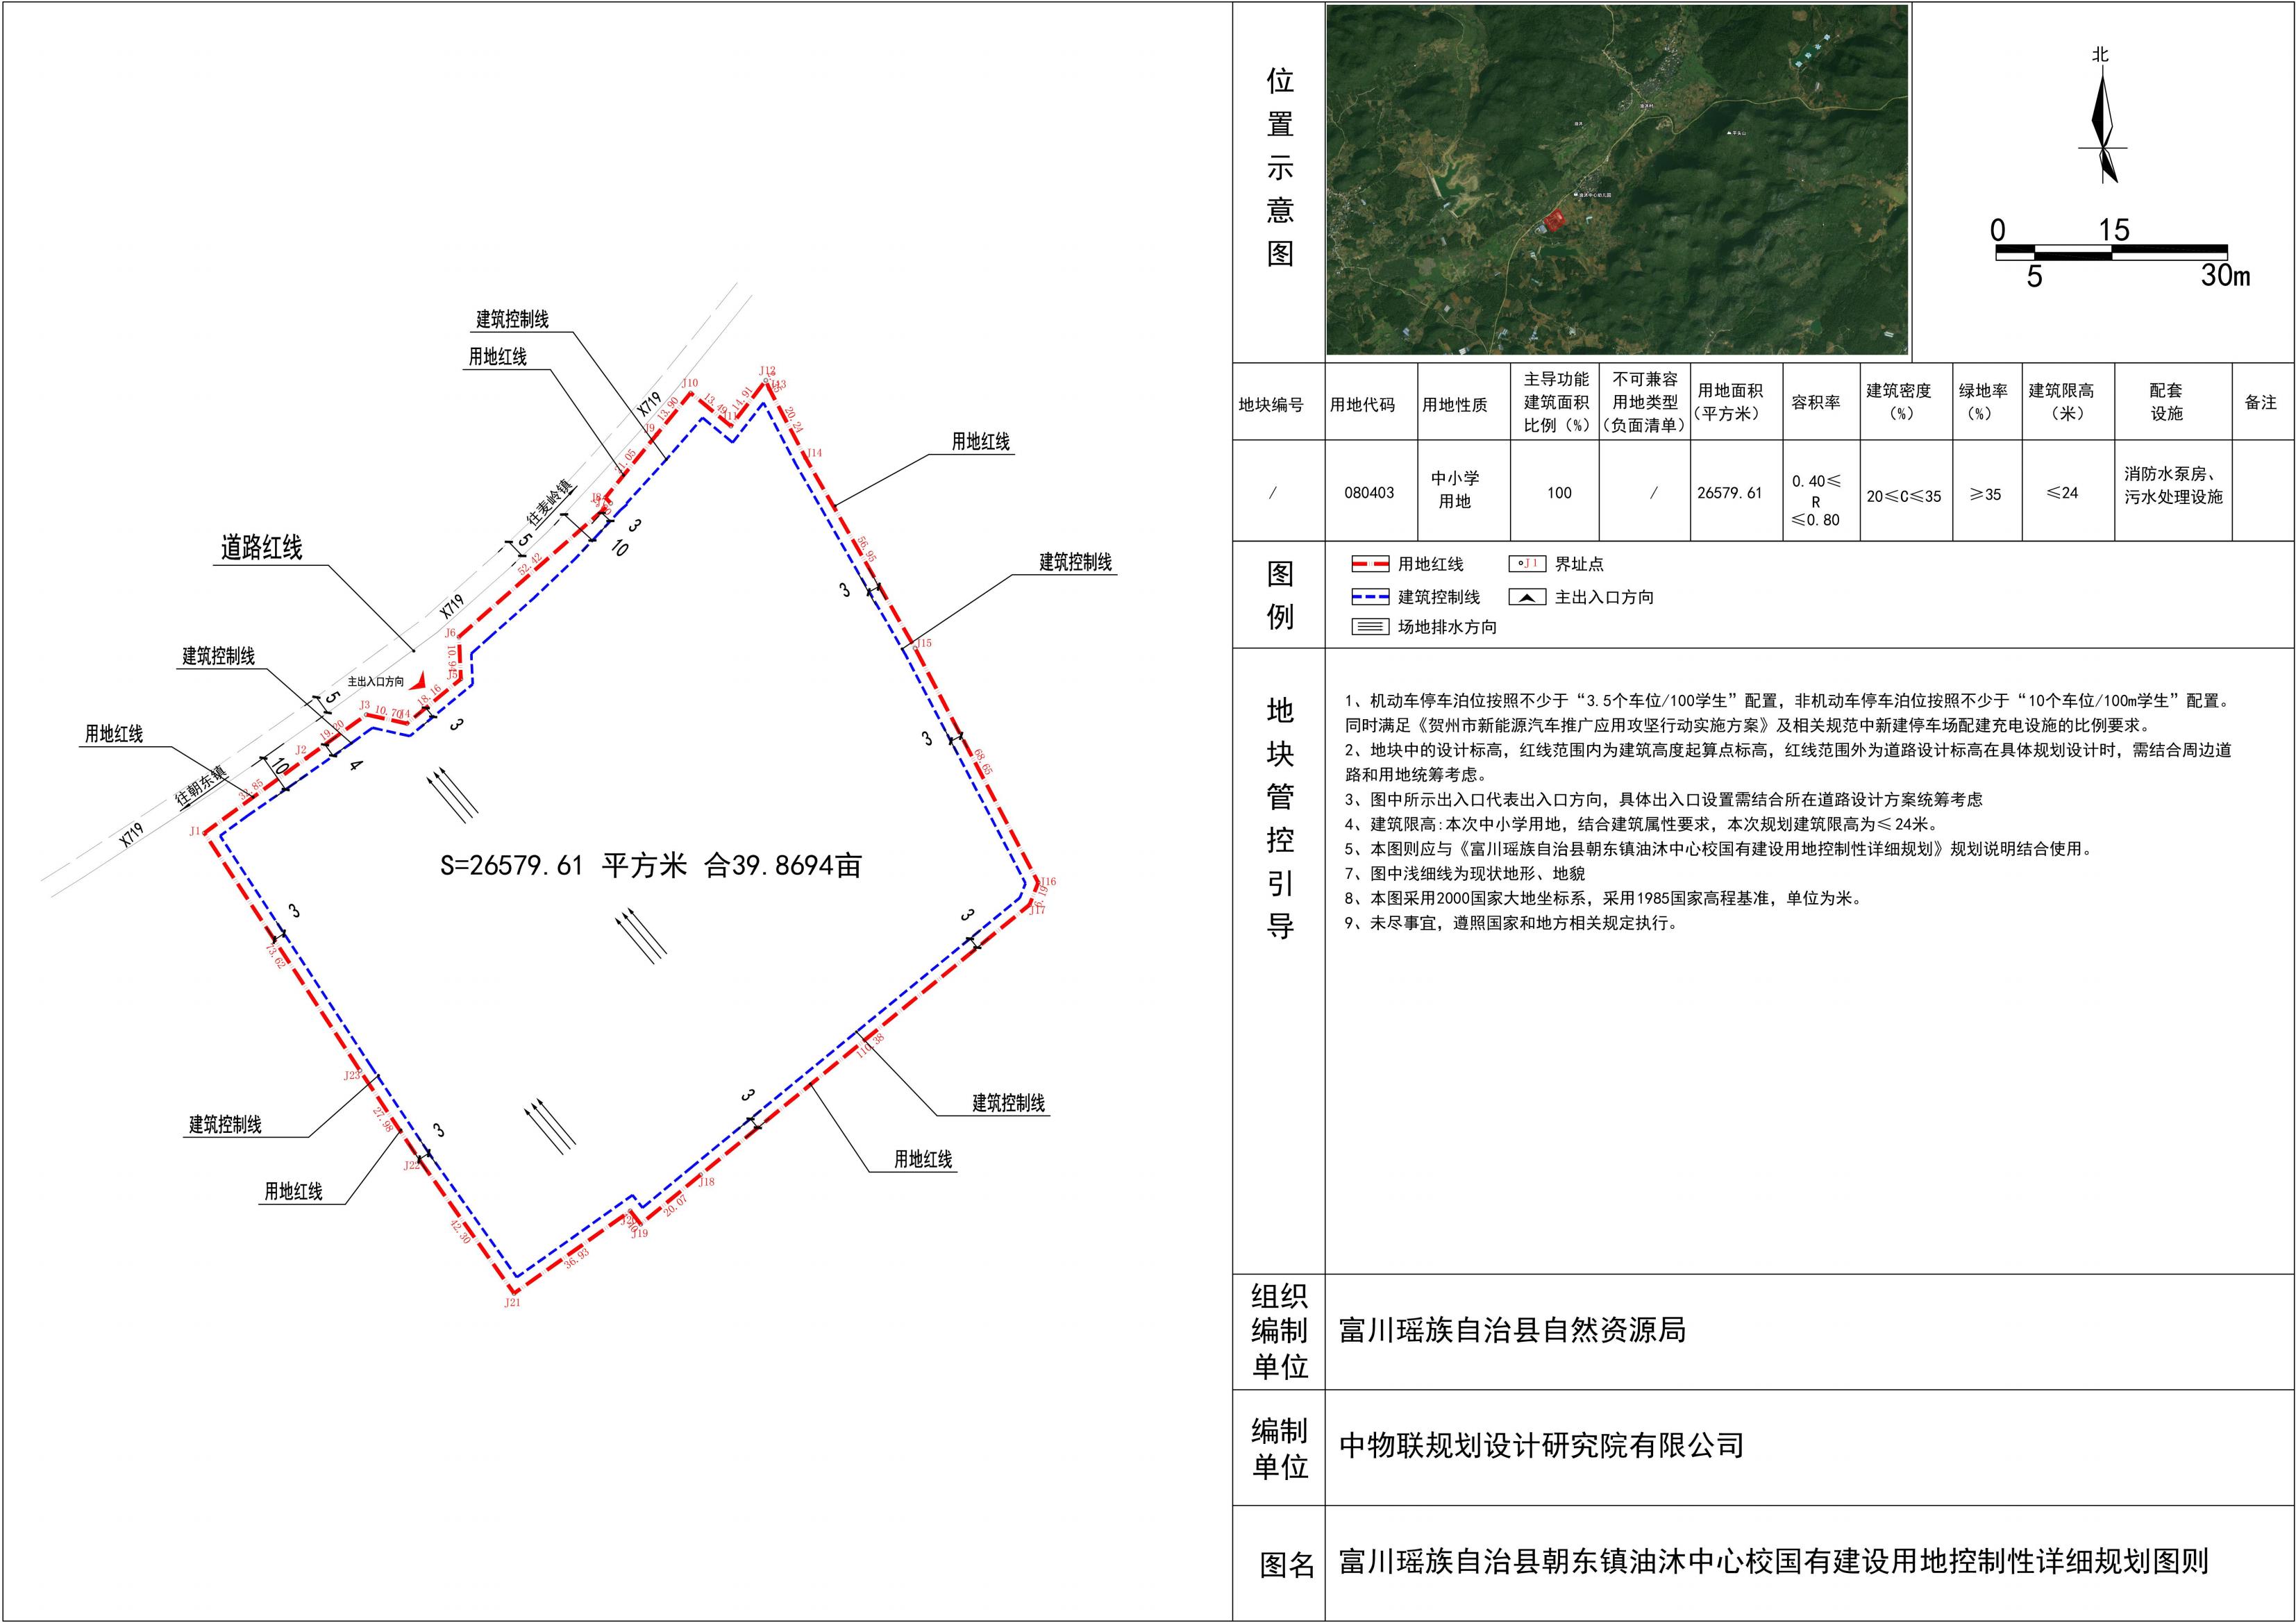Click the 0-30m scale bar
This screenshot has width=2296, height=1623.
tap(2111, 253)
